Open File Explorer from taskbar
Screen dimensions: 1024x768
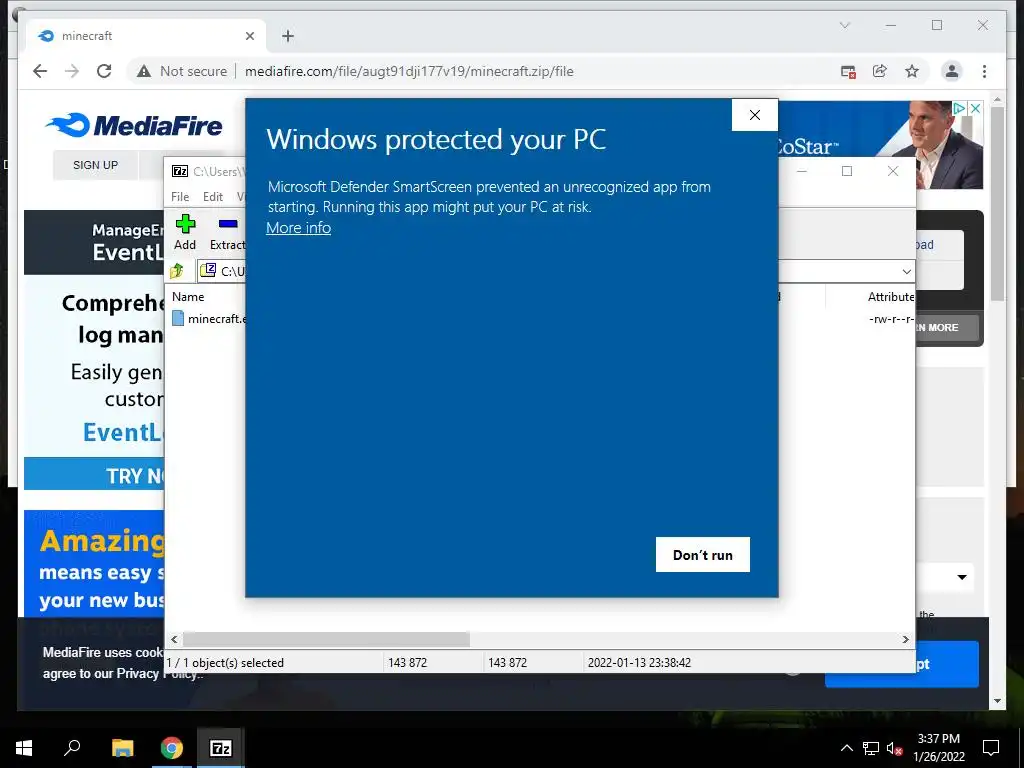pyautogui.click(x=122, y=748)
